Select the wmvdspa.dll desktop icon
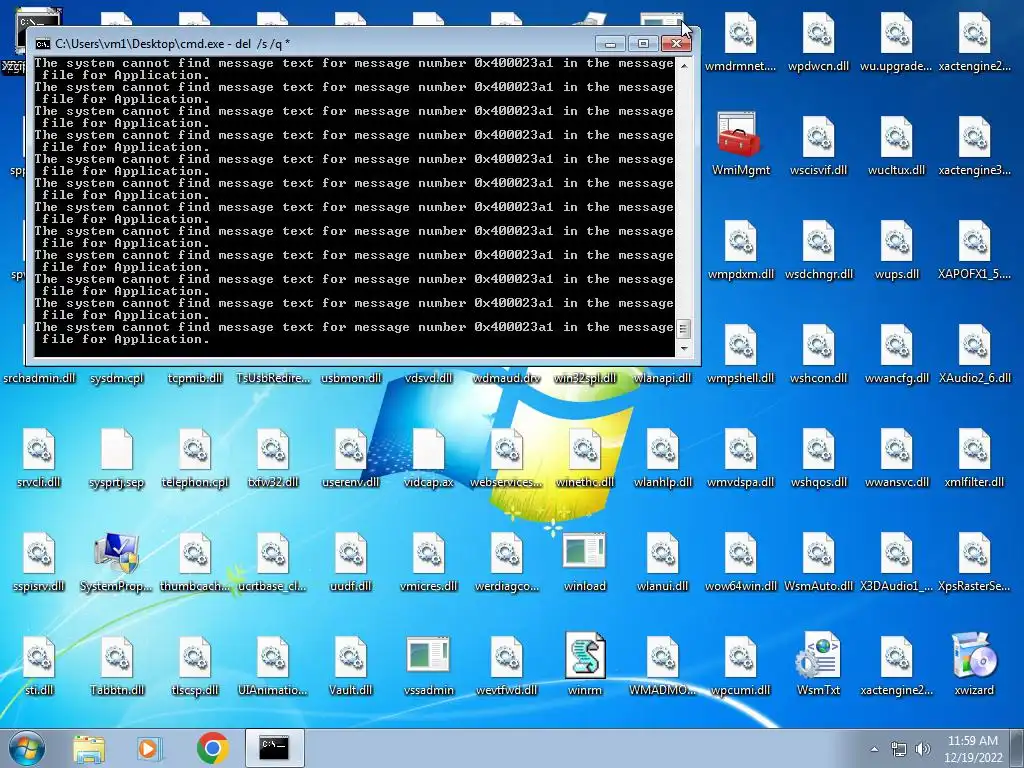The image size is (1024, 768). coord(741,448)
